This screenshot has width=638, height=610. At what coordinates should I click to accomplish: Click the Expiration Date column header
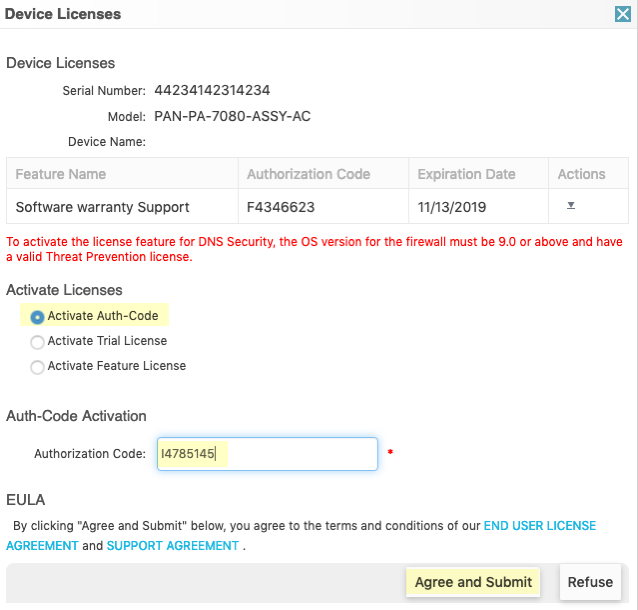[467, 174]
